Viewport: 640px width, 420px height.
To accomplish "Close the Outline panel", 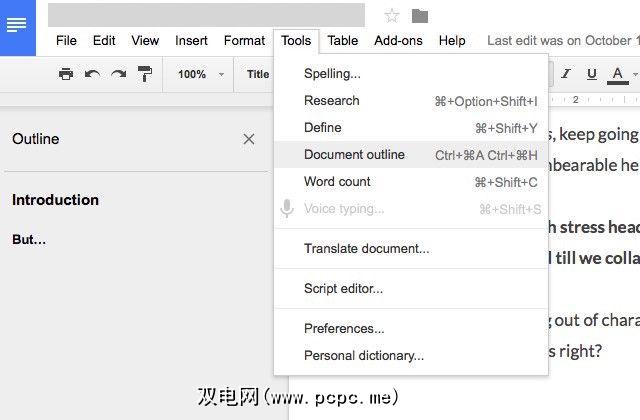I will 249,139.
